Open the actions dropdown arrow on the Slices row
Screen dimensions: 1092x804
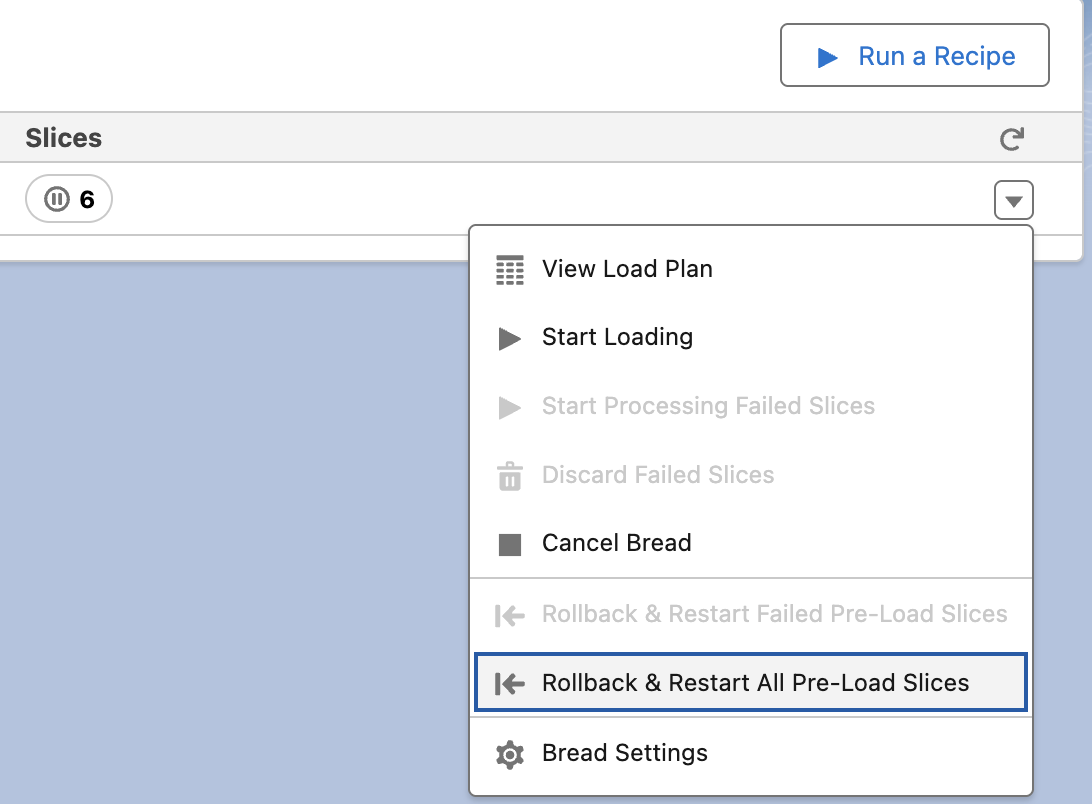point(1013,199)
